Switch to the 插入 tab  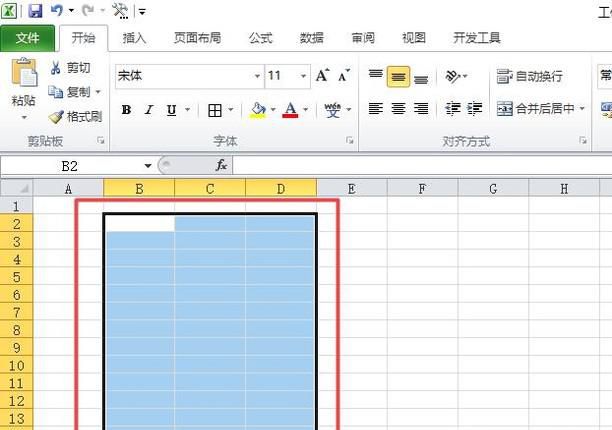pos(134,38)
